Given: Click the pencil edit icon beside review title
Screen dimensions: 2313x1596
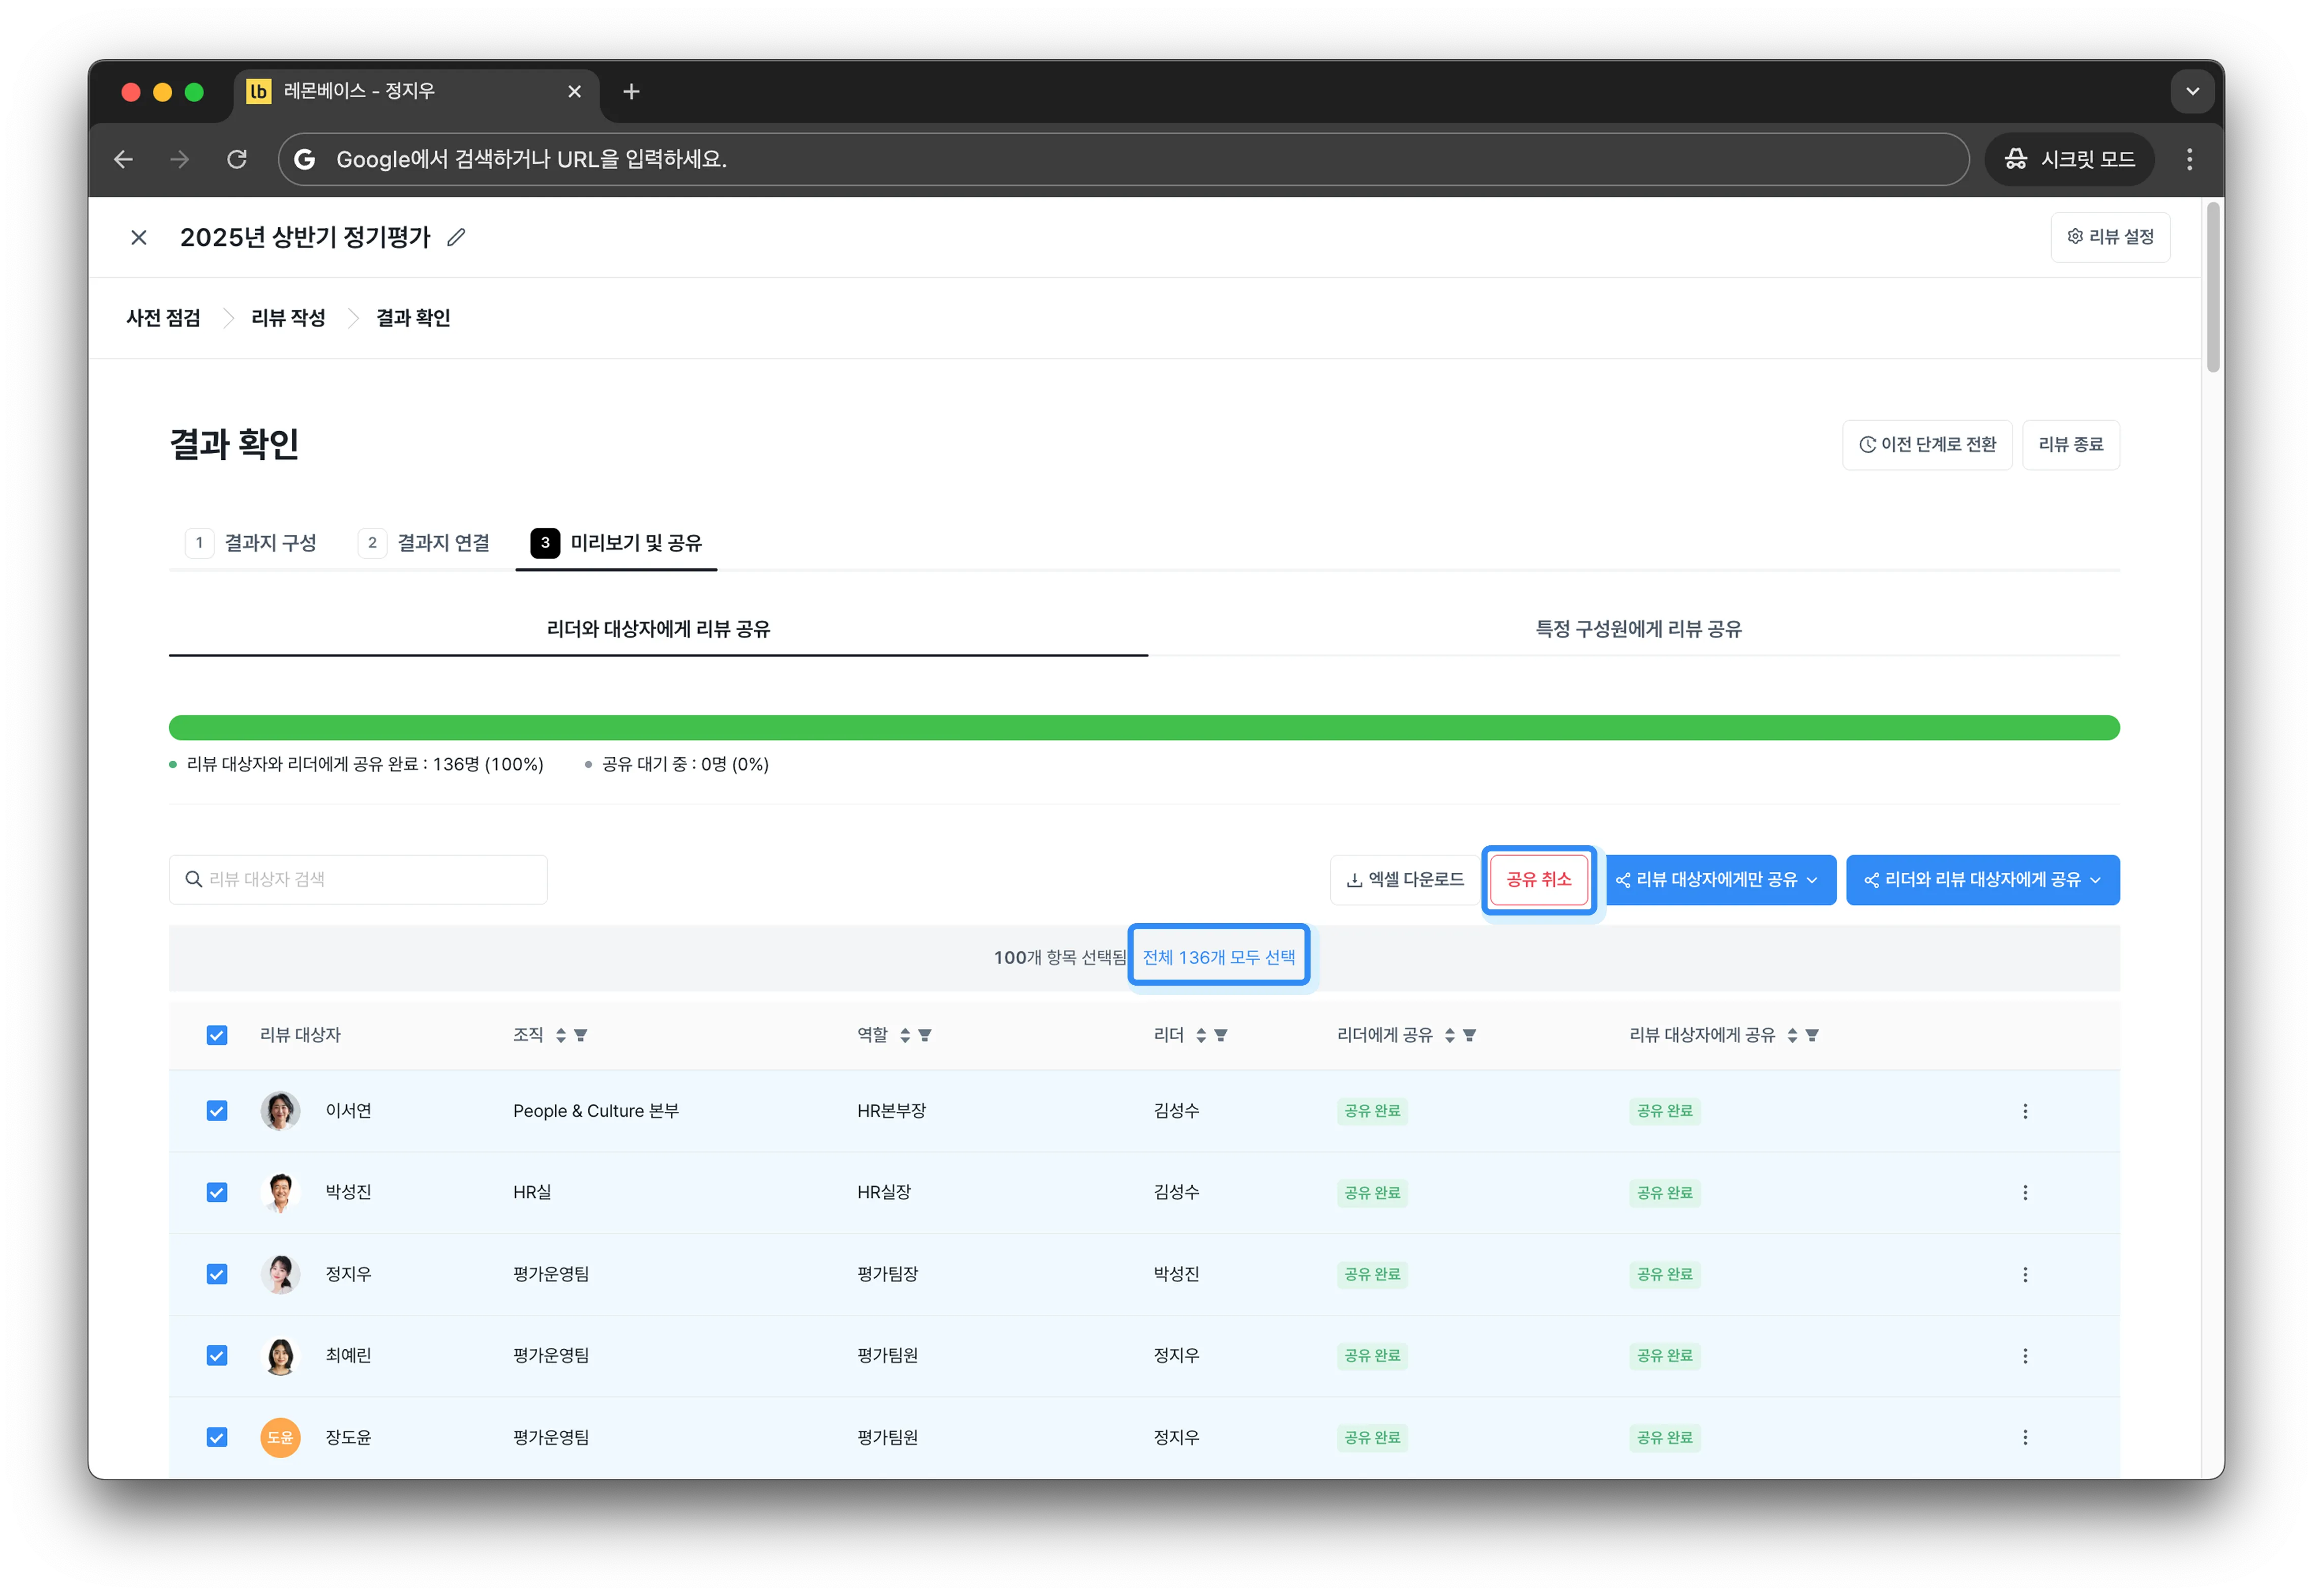Looking at the screenshot, I should [x=456, y=237].
